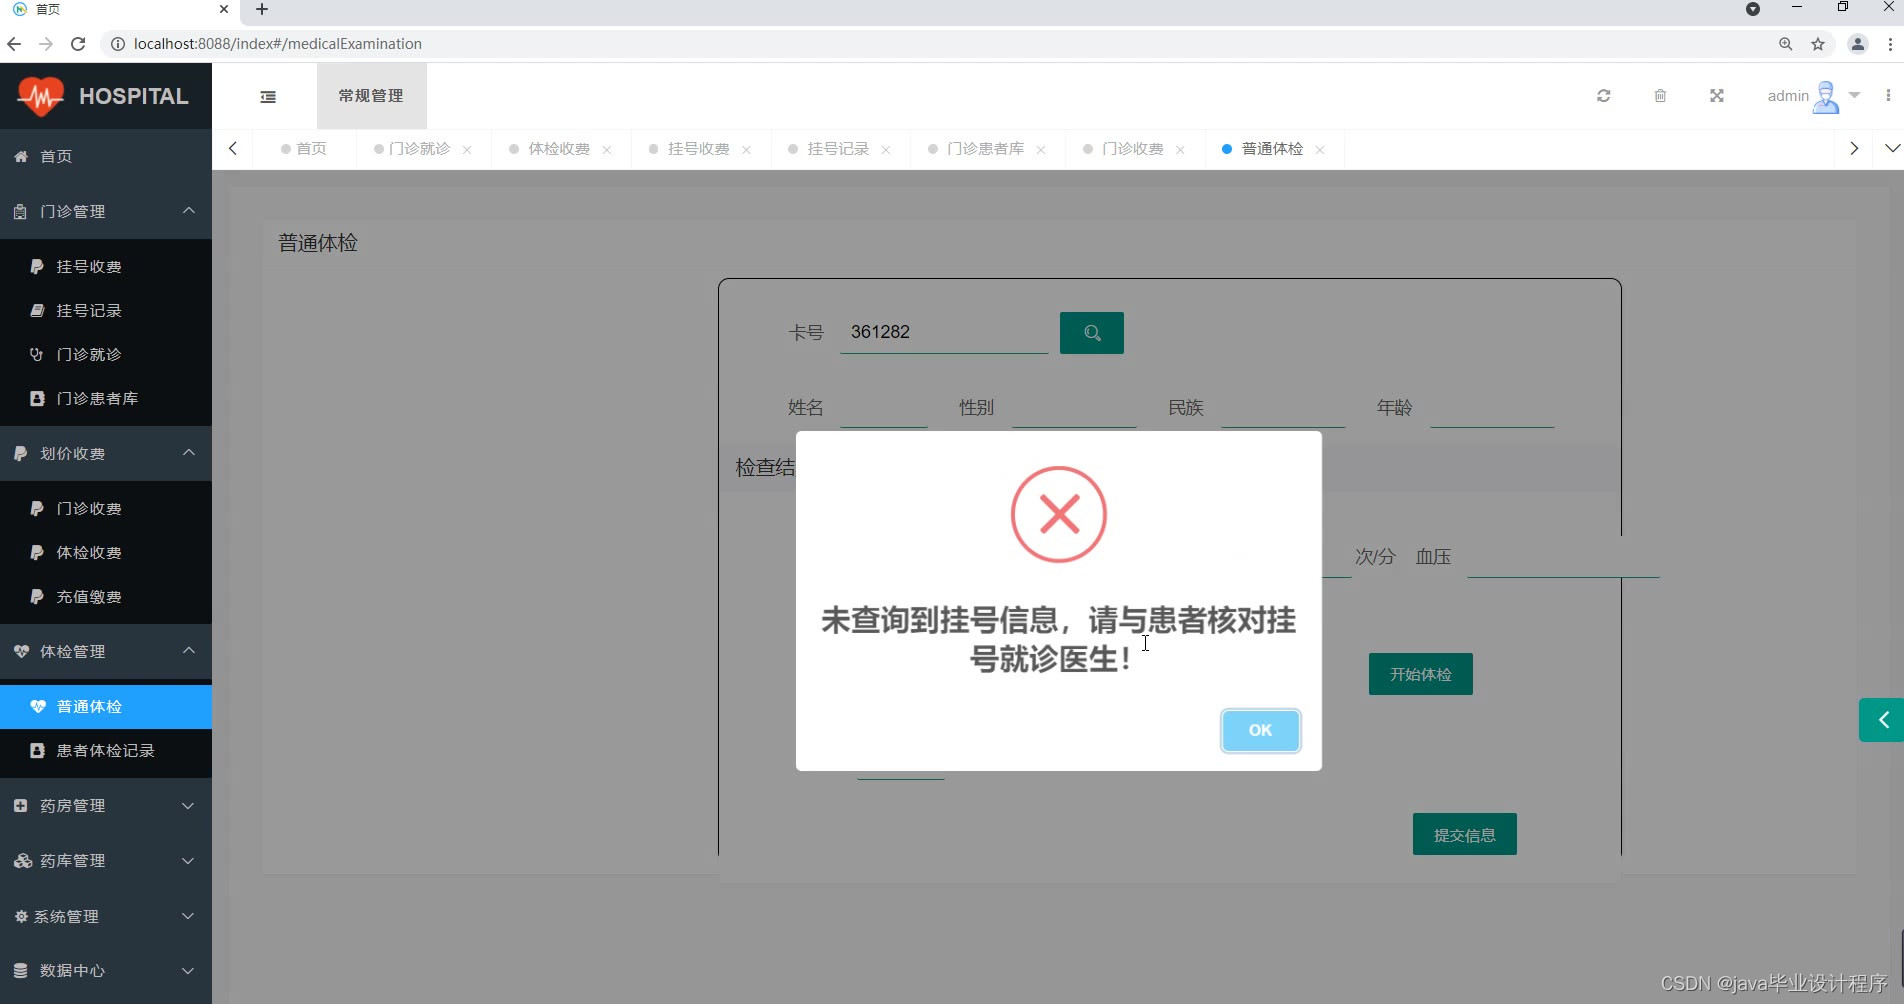Expand the 系统管理 sidebar section

106,916
